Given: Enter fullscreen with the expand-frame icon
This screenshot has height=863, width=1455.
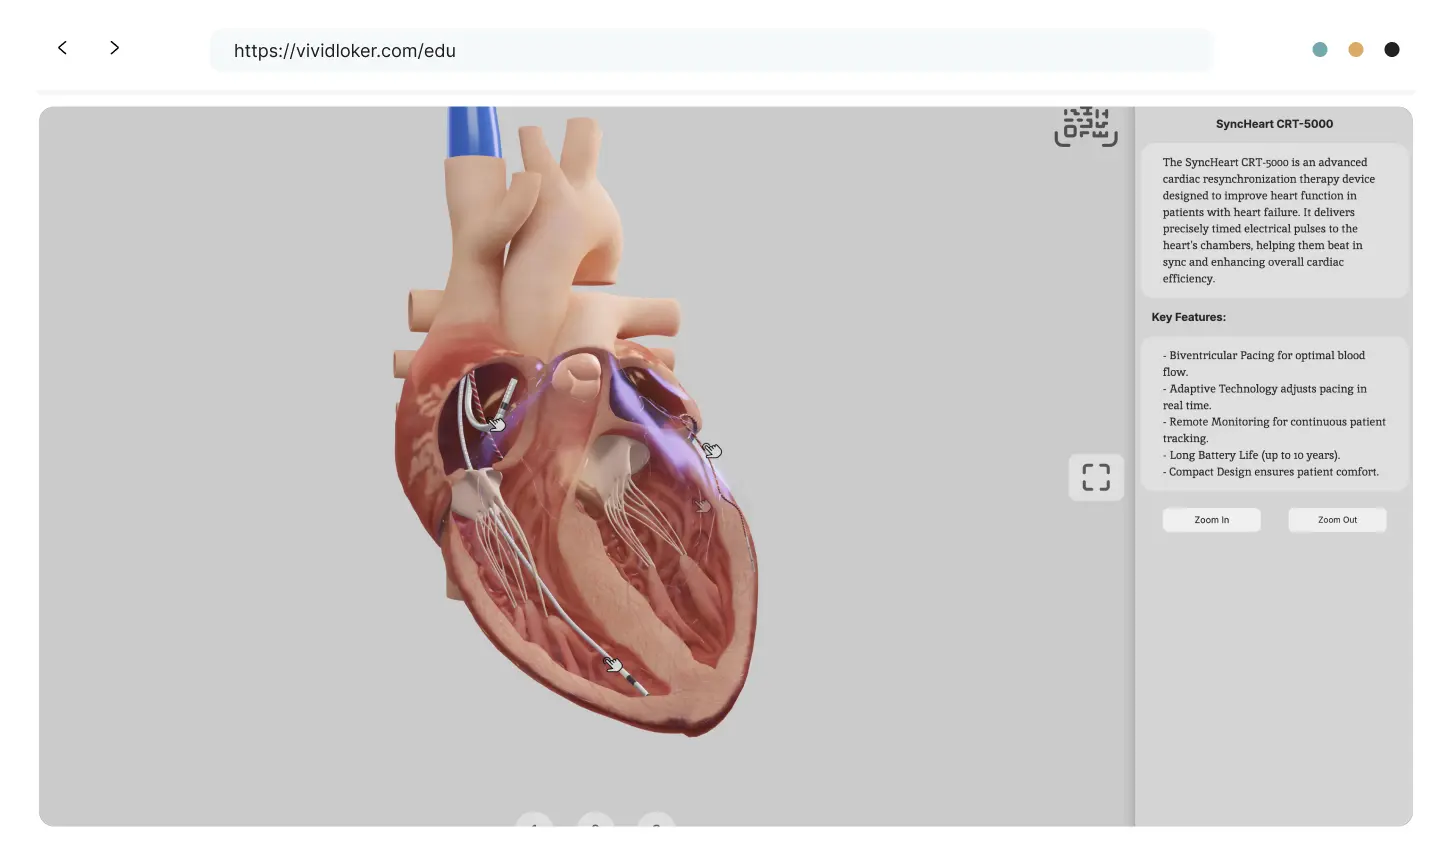Looking at the screenshot, I should [1096, 477].
